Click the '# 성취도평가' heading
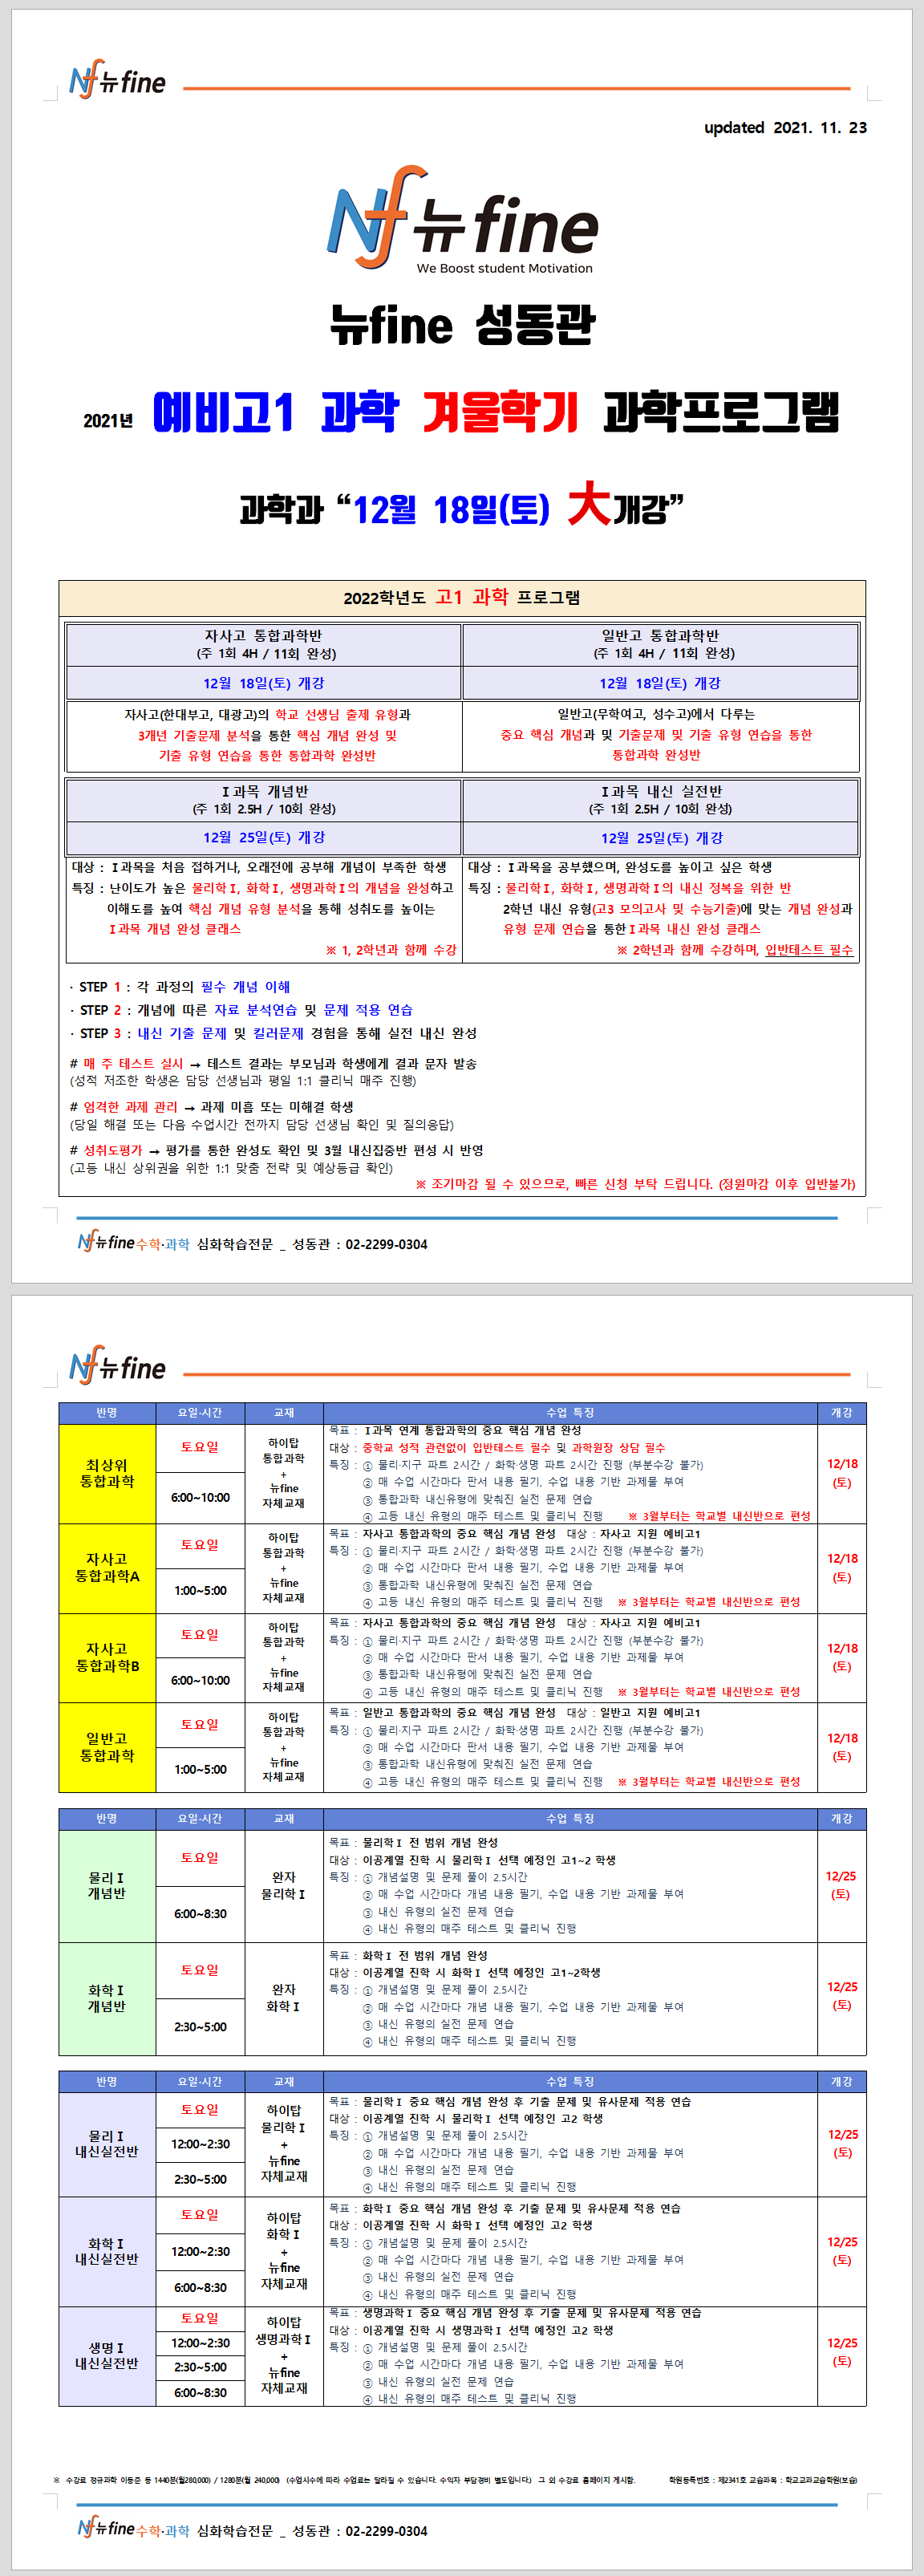 coord(106,1150)
